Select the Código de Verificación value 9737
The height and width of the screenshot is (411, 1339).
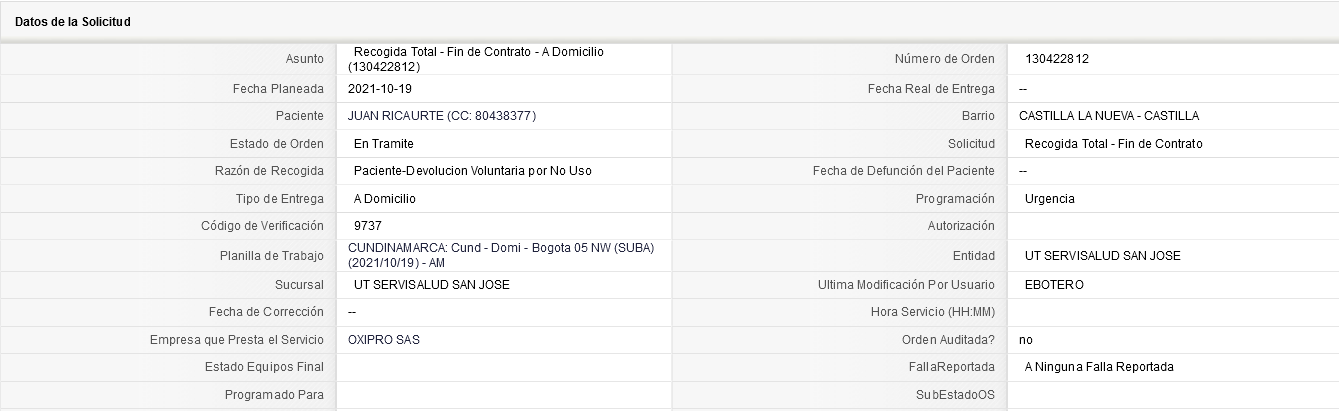click(367, 226)
